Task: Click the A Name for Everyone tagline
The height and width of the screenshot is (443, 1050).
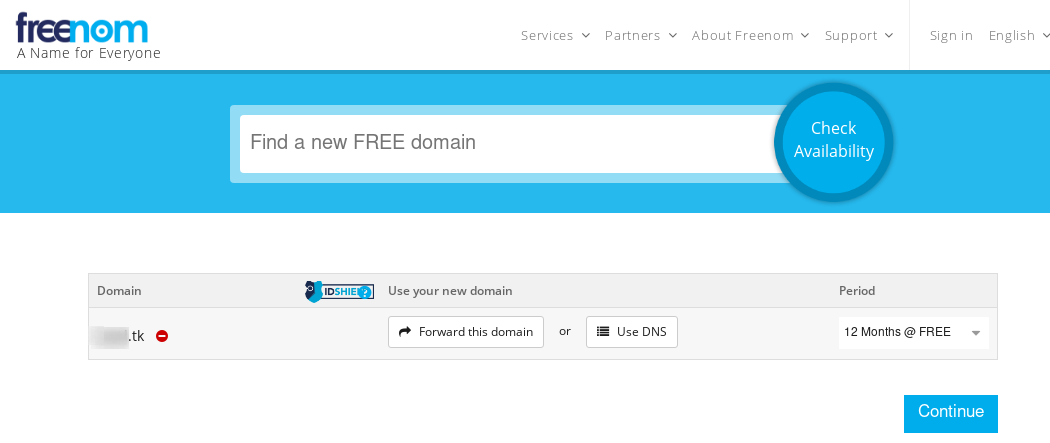Action: click(88, 54)
